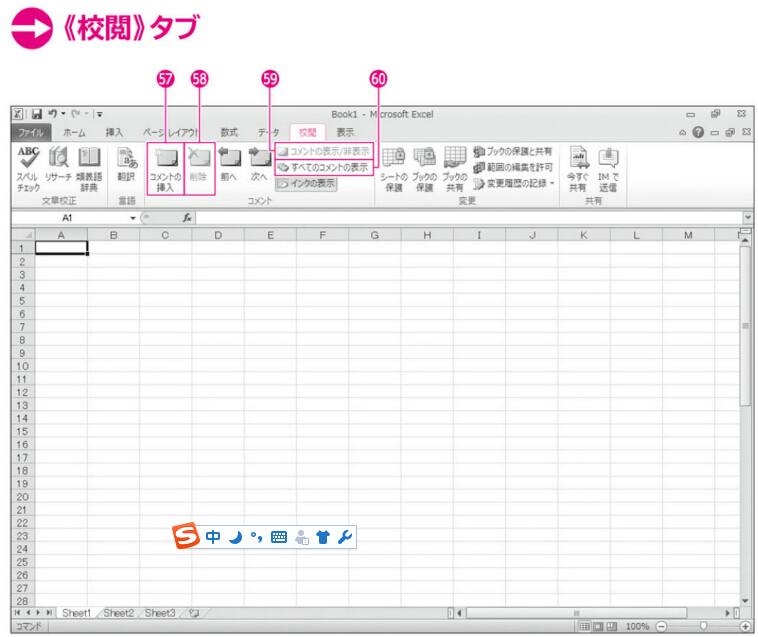Run the スペルチェック spell check tool
Viewport: 758px width, 637px height.
(x=29, y=169)
